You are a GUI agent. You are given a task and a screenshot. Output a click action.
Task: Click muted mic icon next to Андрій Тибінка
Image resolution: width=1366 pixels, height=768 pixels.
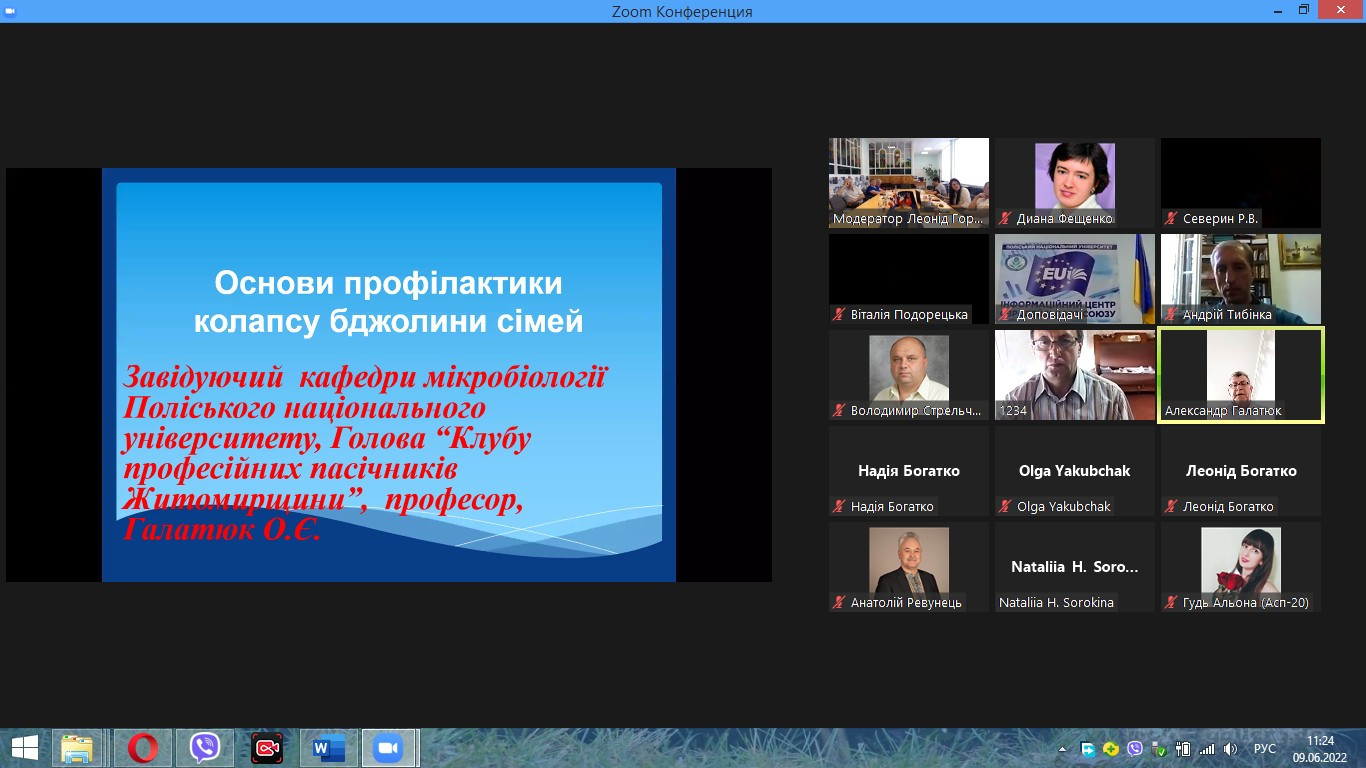[x=1171, y=315]
